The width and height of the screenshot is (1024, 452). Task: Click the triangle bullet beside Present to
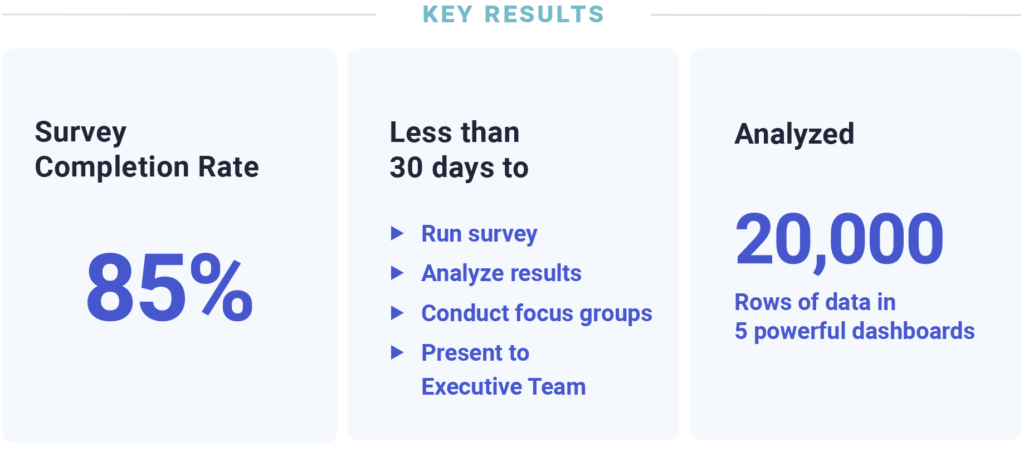point(397,353)
